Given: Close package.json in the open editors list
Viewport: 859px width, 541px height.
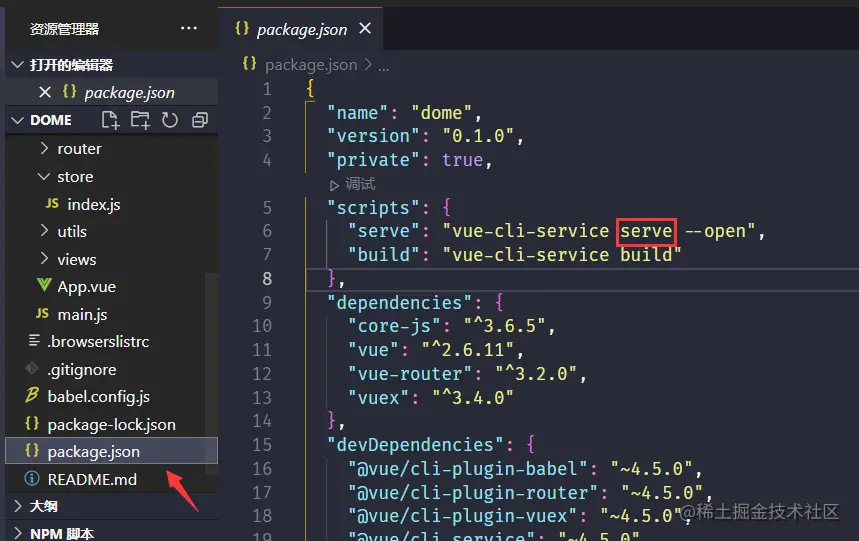Looking at the screenshot, I should pos(45,93).
